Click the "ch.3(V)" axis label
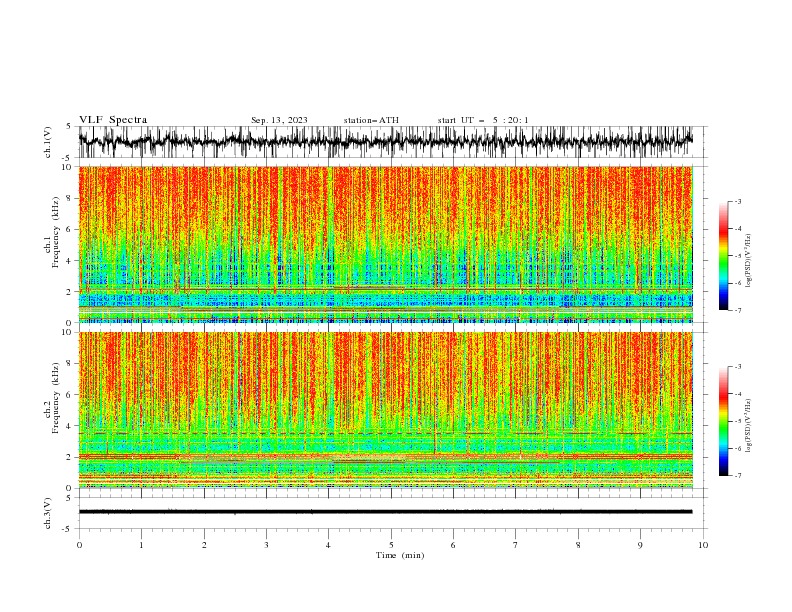This screenshot has height=612, width=792. [48, 514]
